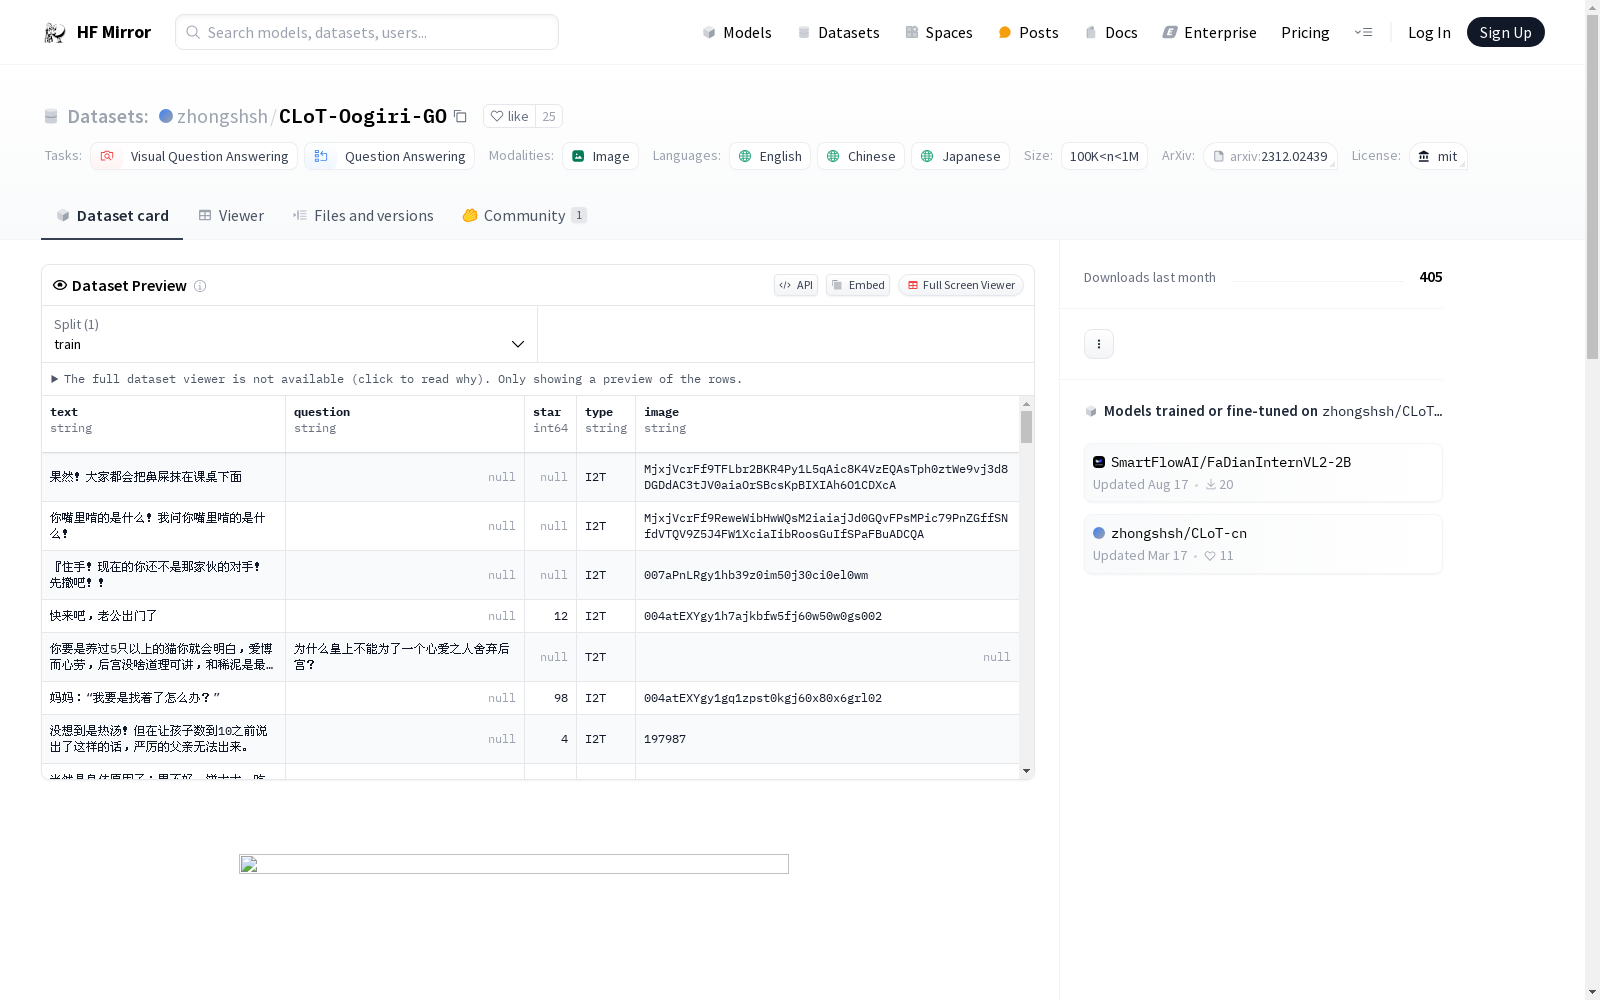Click the Dataset Preview eye icon
The image size is (1600, 1000).
pyautogui.click(x=60, y=285)
